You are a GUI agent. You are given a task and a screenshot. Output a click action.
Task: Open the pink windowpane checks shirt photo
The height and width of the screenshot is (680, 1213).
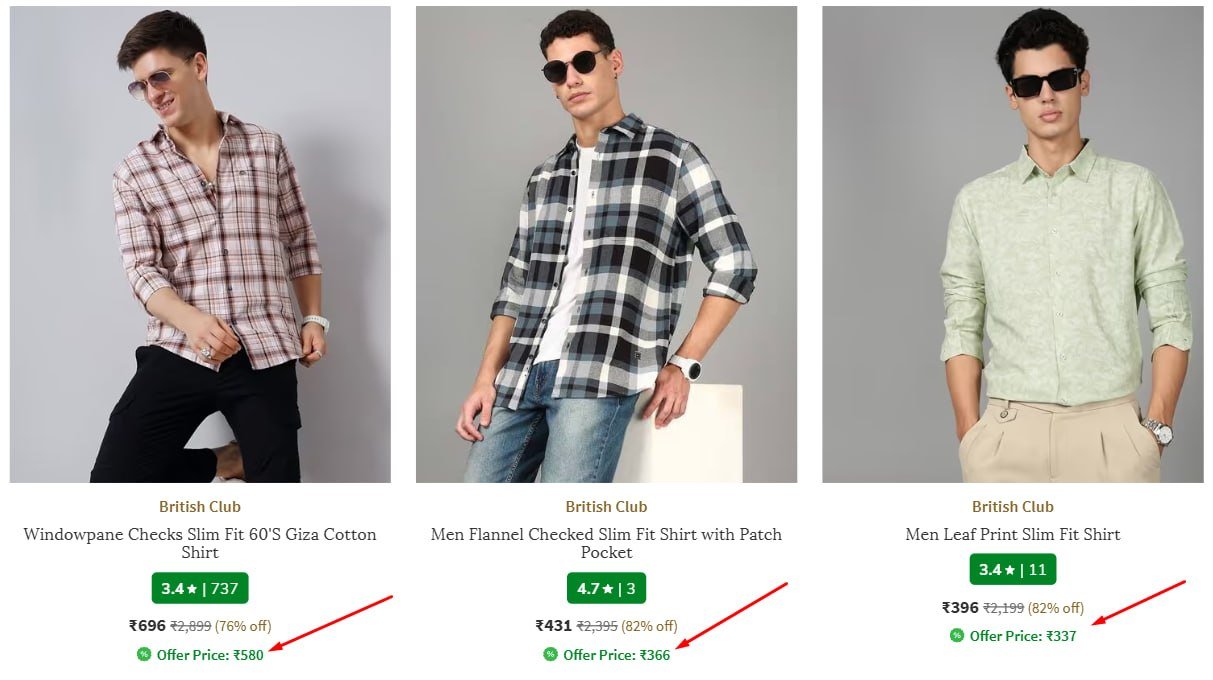point(200,244)
